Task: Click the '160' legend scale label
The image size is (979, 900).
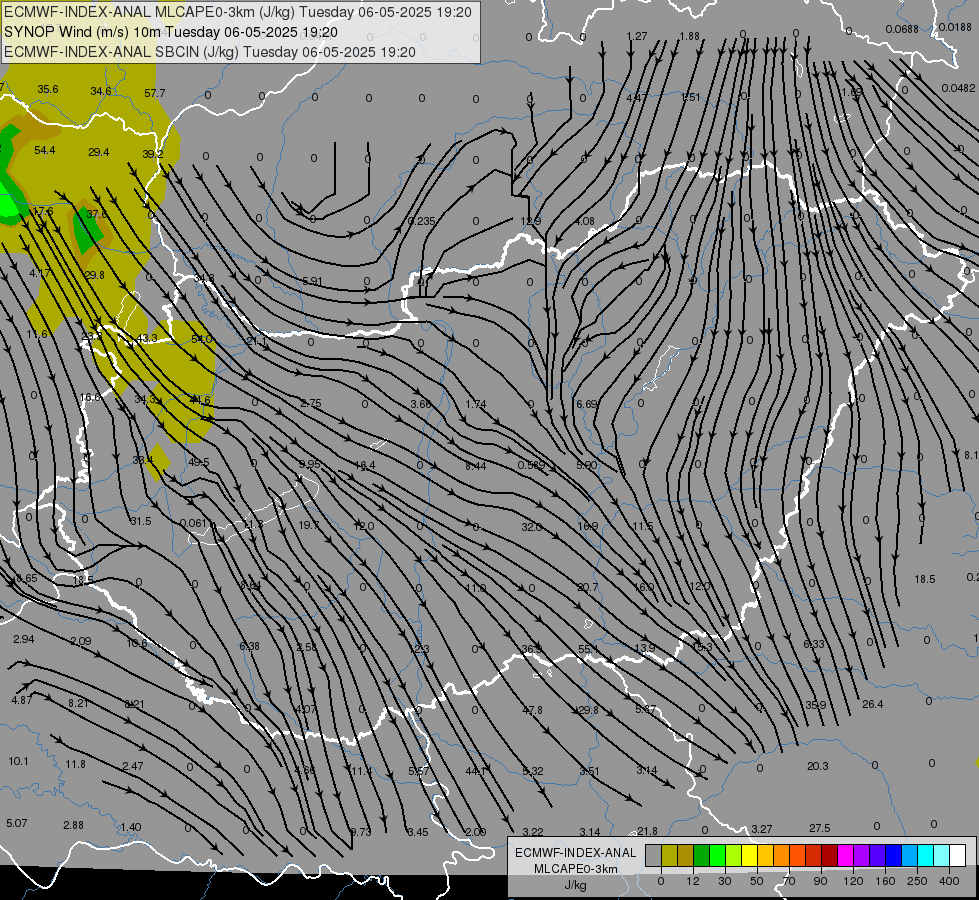Action: tap(885, 881)
